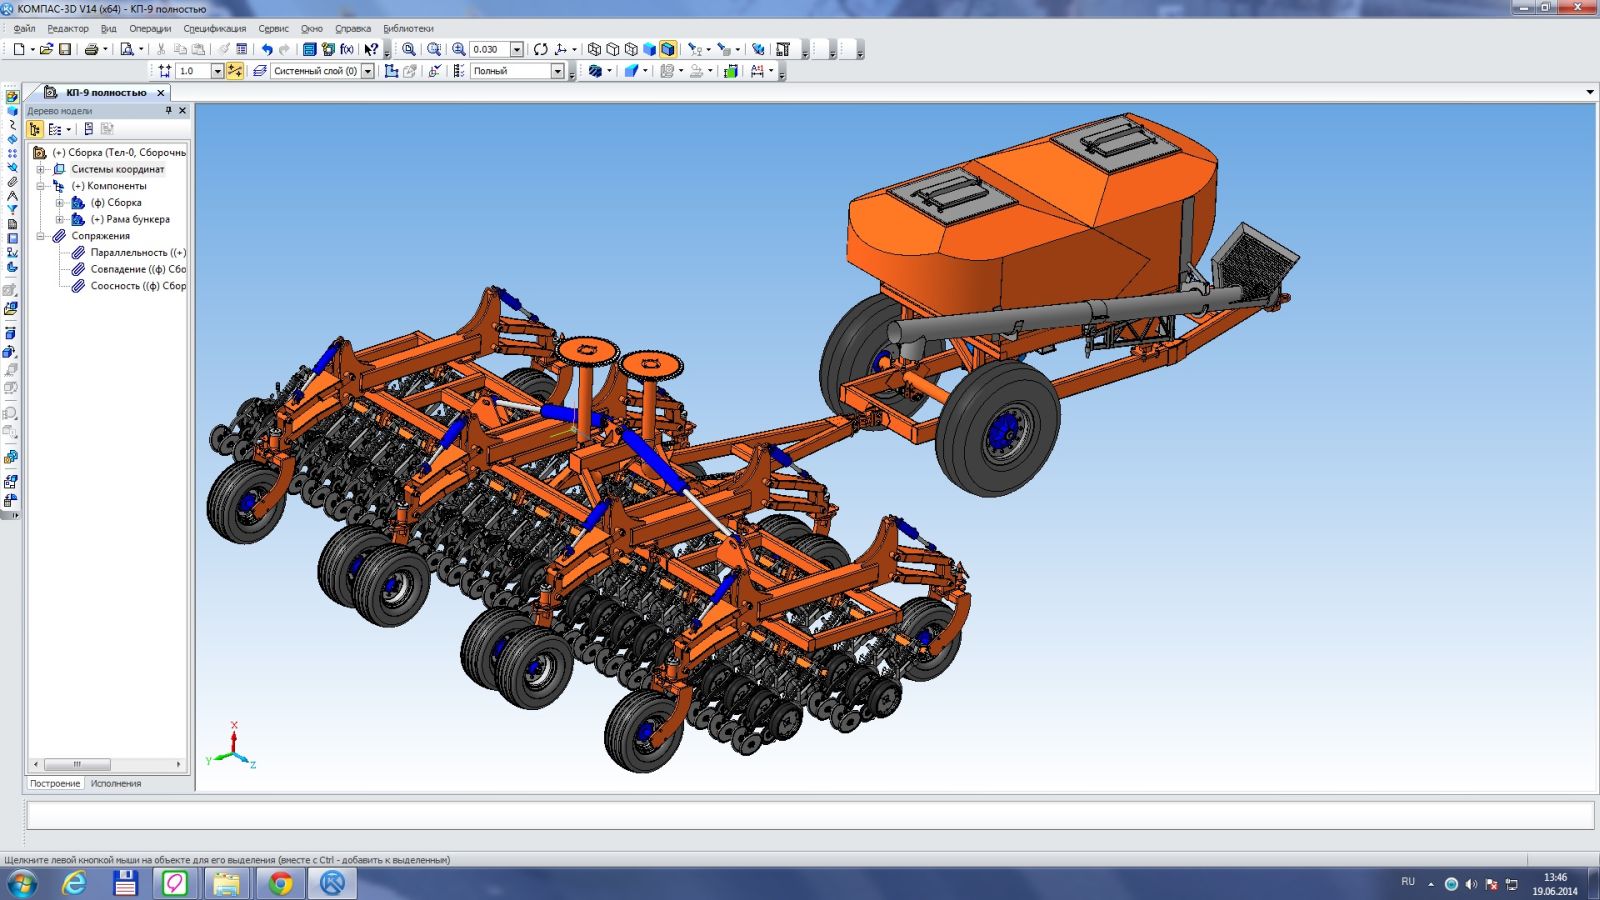
Task: Click the Rotate view icon
Action: (x=540, y=49)
